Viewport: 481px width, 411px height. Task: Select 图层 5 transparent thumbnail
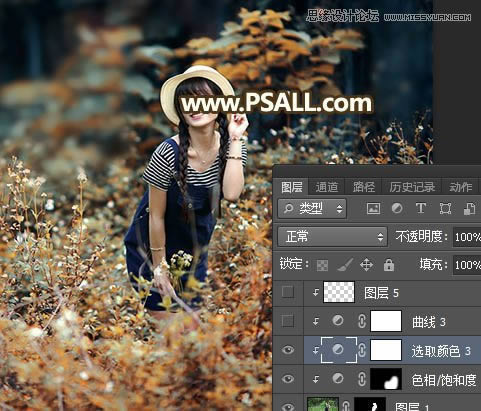339,292
